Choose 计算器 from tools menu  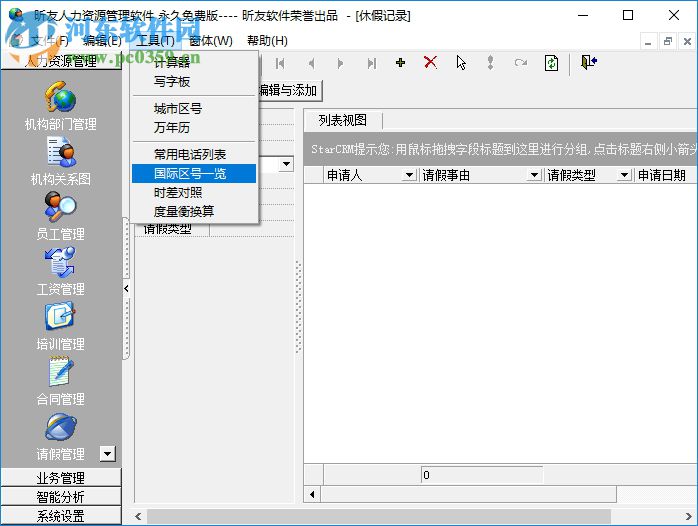pos(194,62)
